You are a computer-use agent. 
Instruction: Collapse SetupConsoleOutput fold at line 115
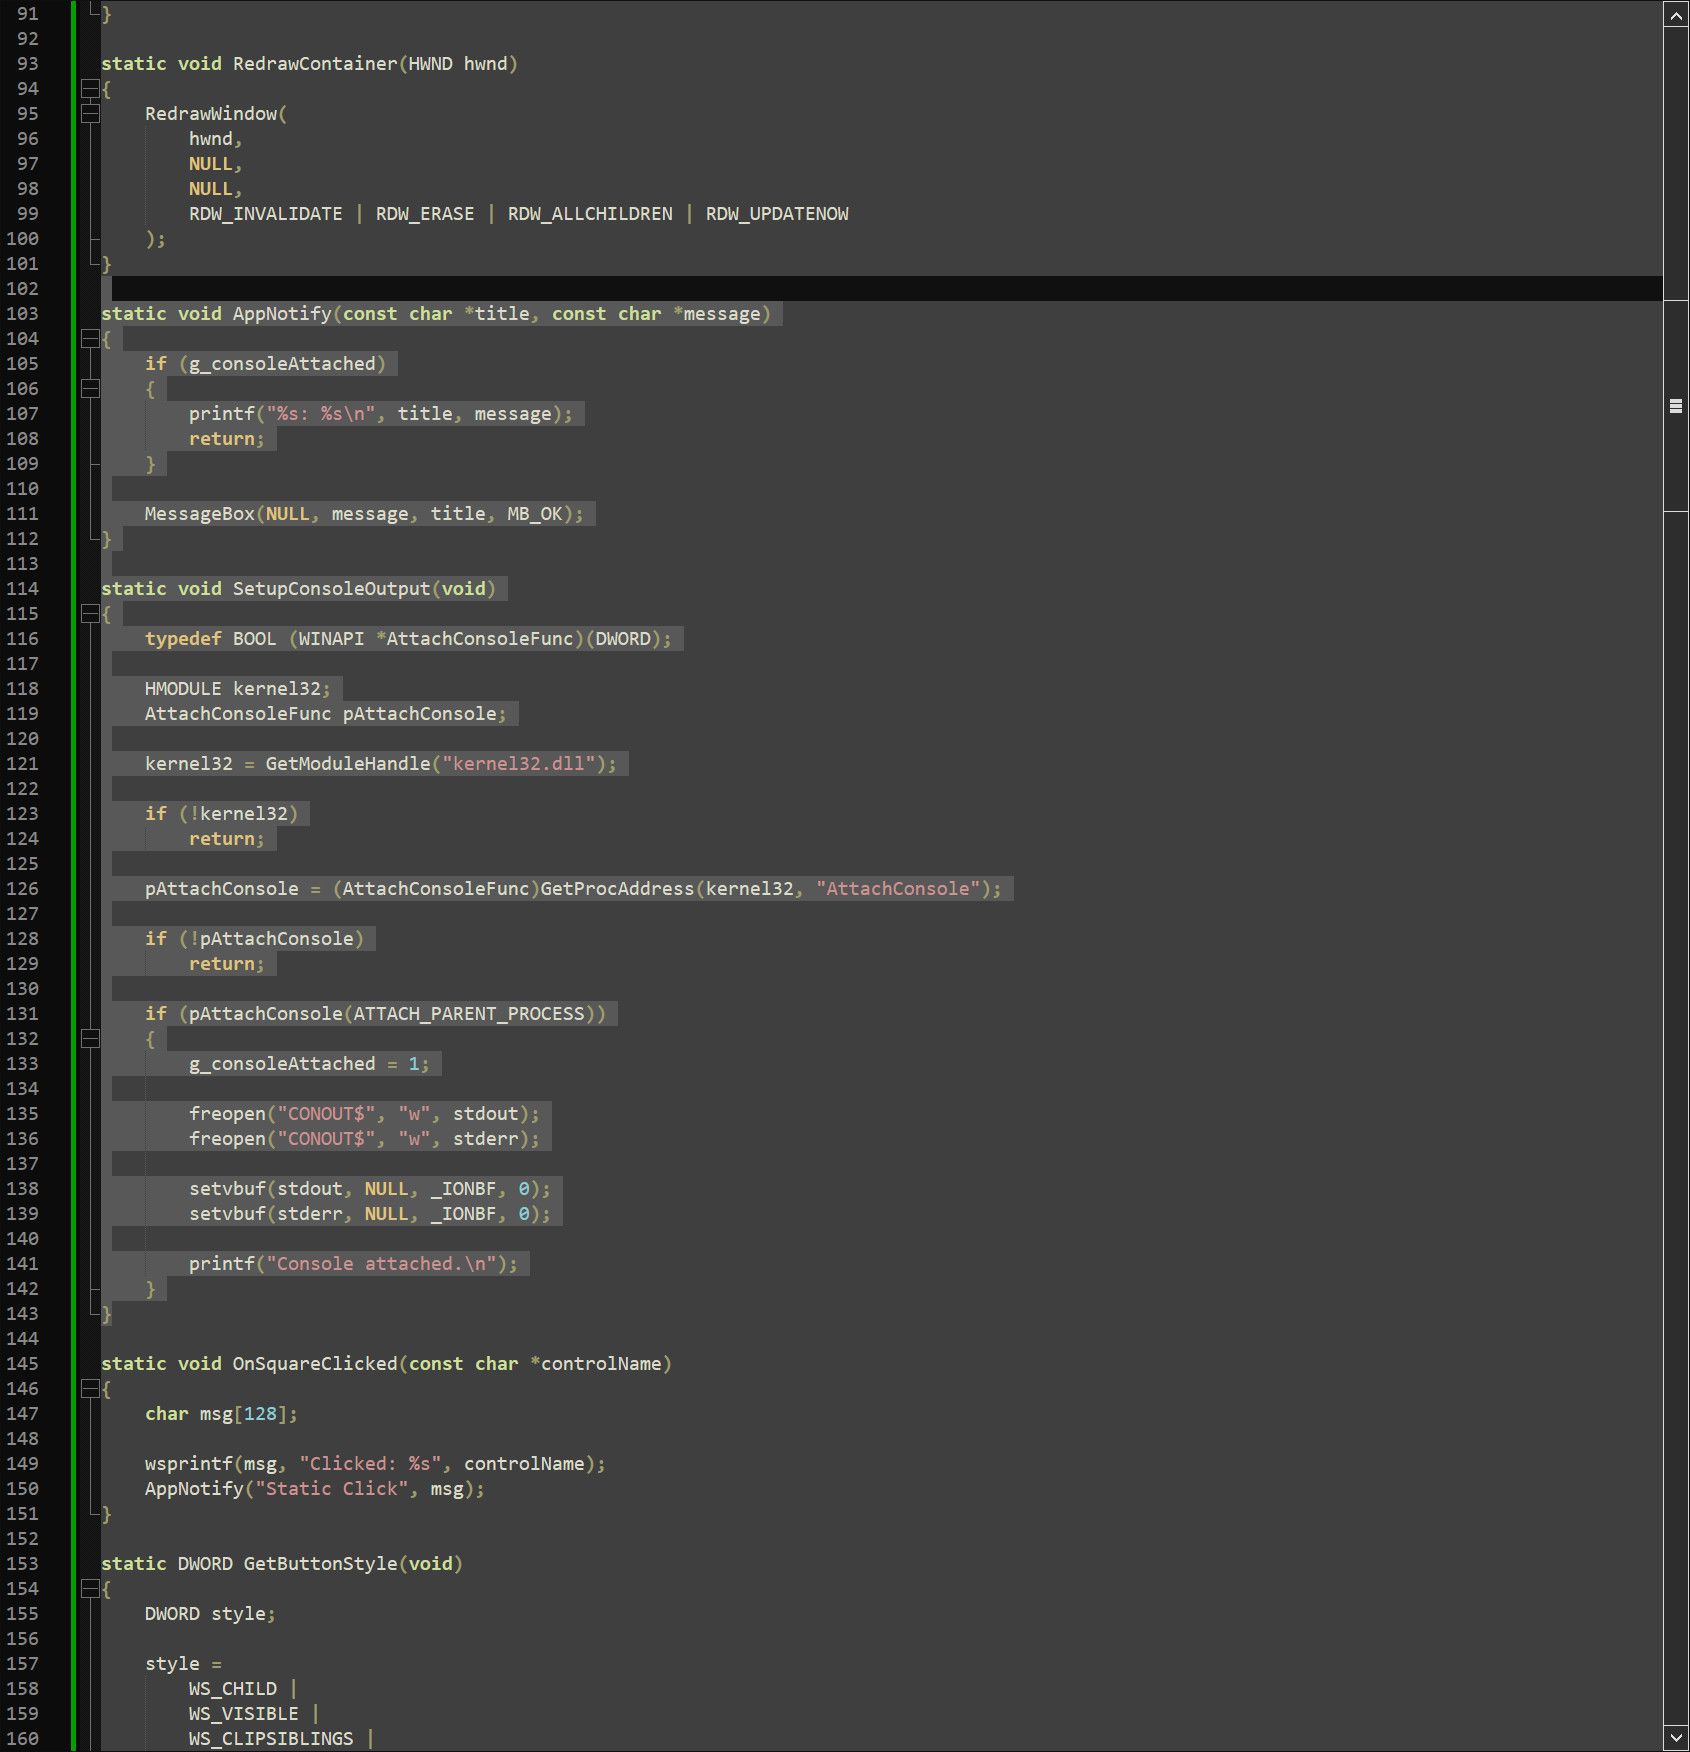90,614
